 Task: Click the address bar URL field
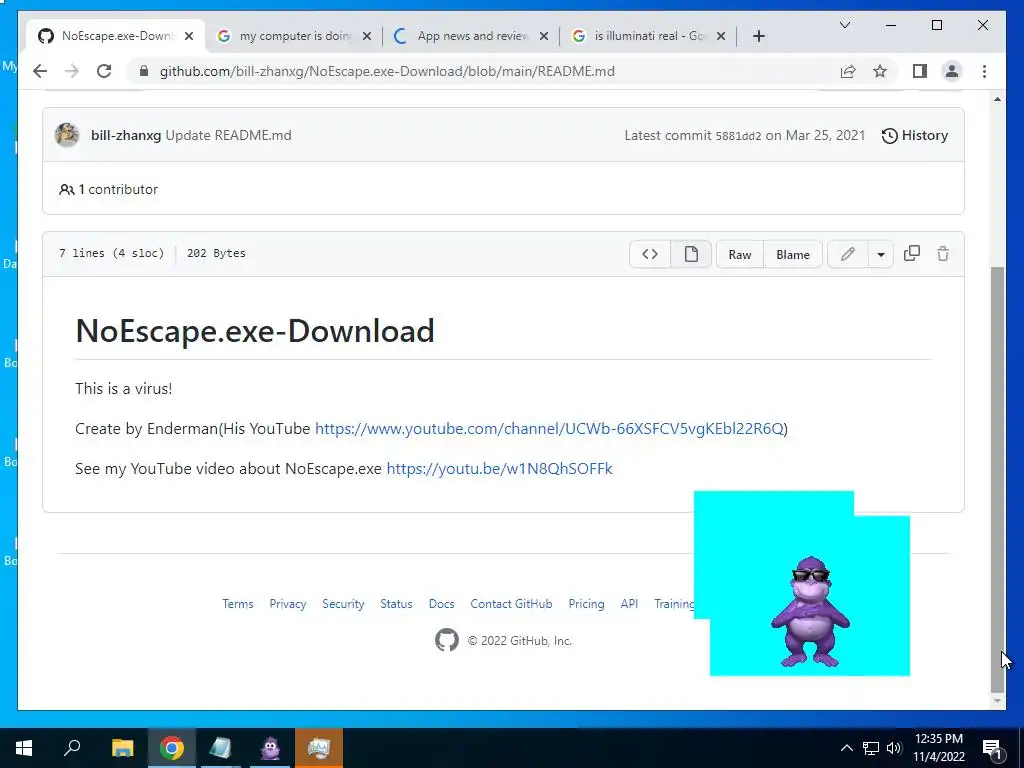387,71
